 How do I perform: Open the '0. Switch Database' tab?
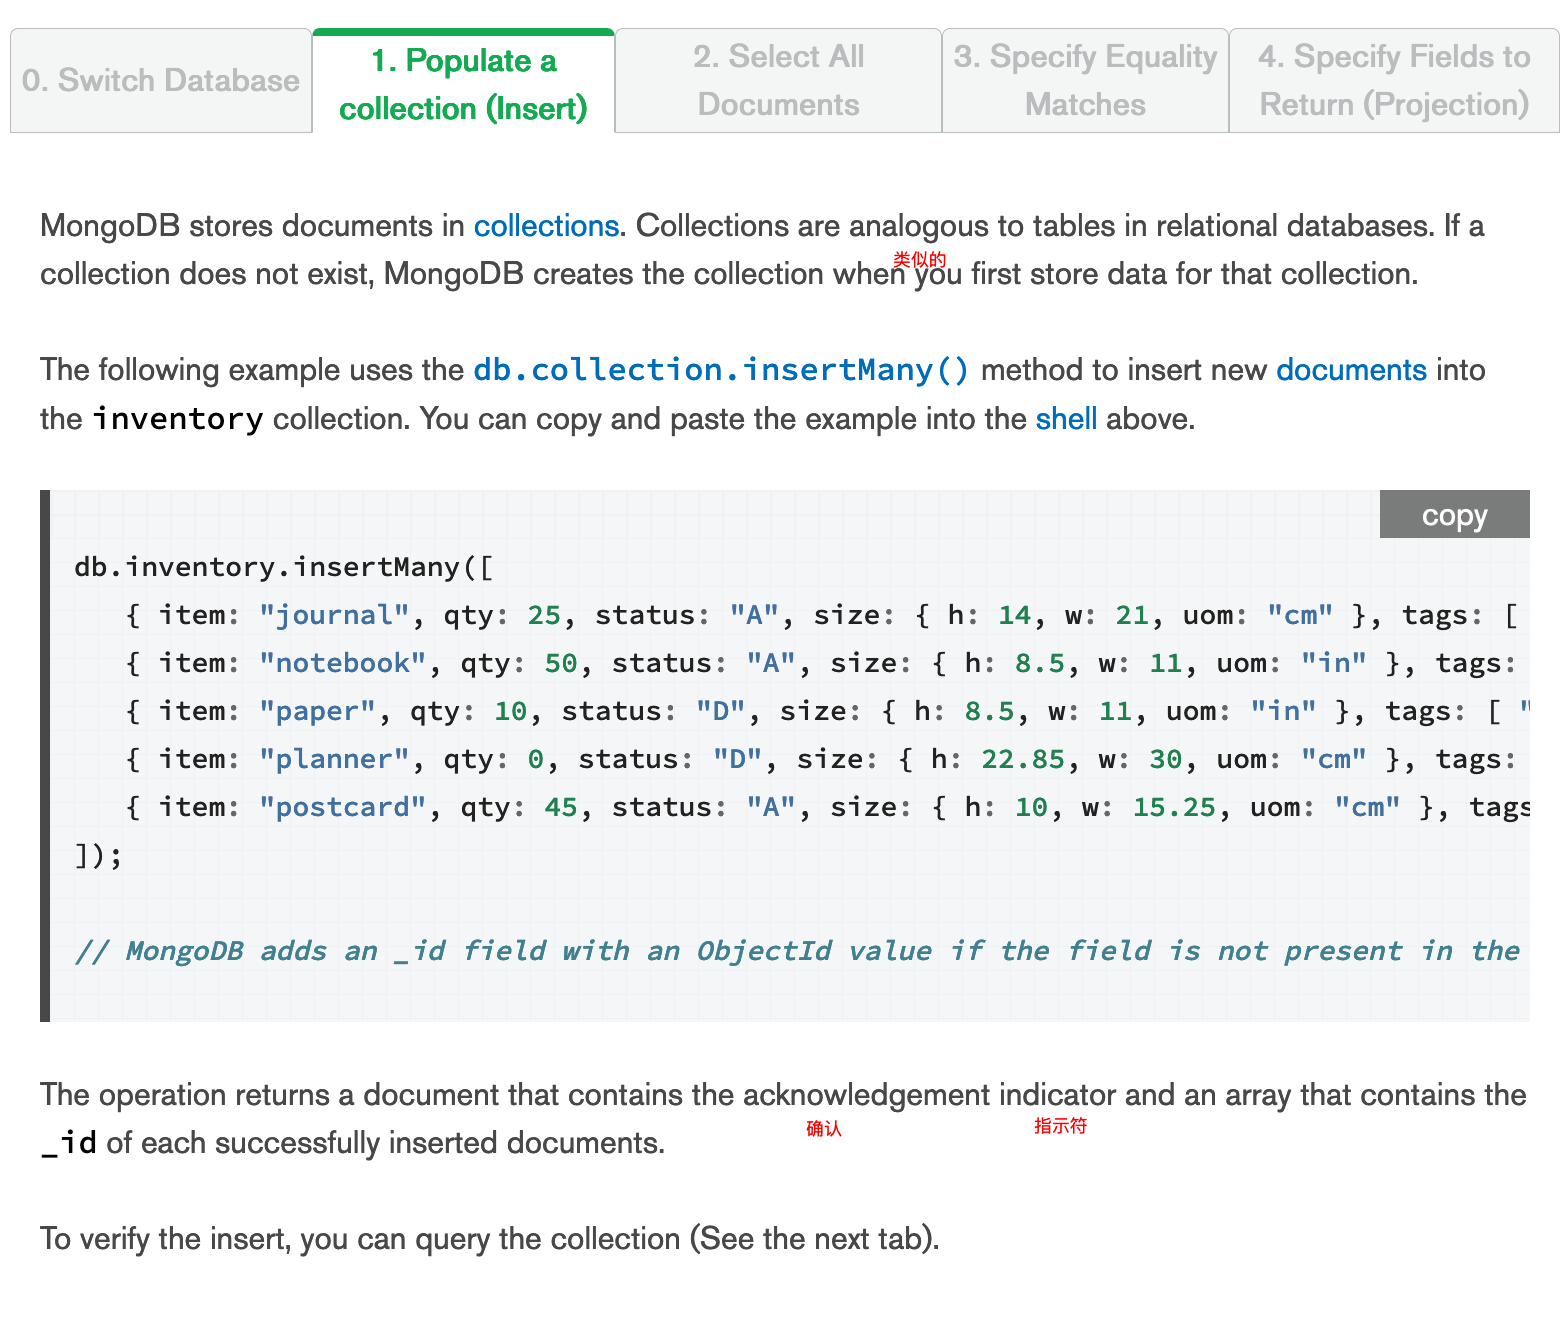(x=161, y=80)
